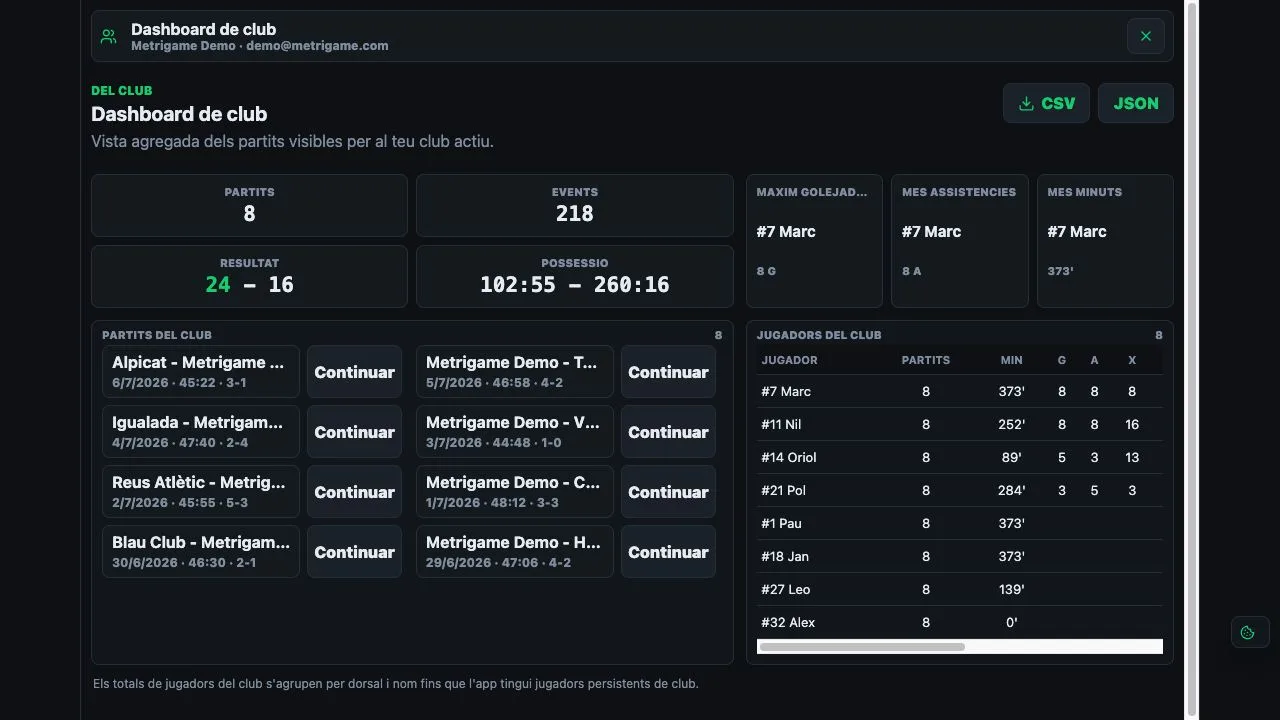Select the PARTITS stat card
Screen dimensions: 1280x720
pyautogui.click(x=249, y=205)
